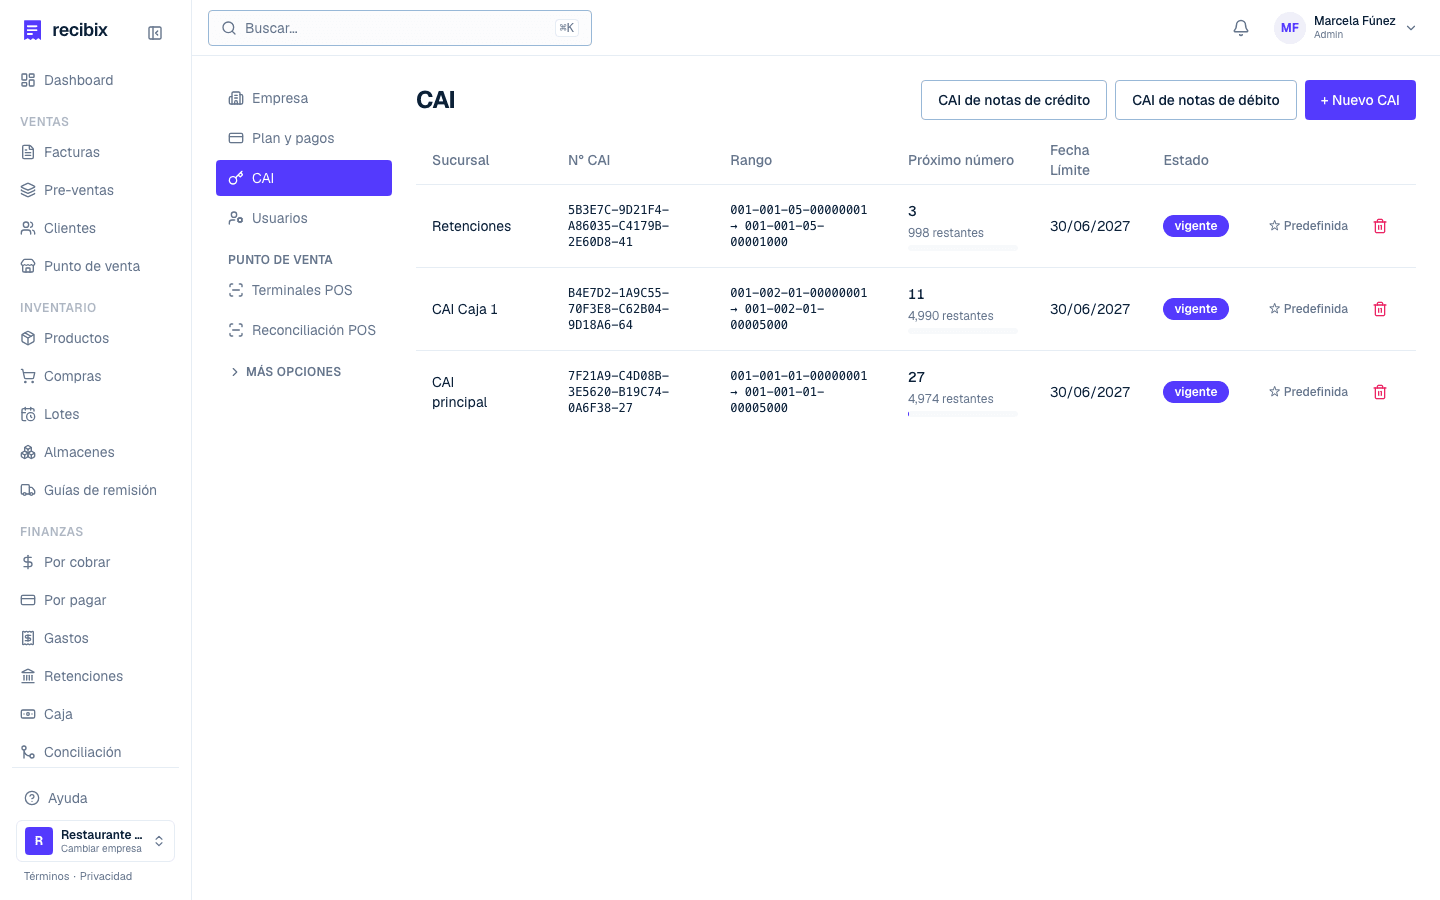Screen dimensions: 1440x900
Task: Delete the CAI principal row
Action: pyautogui.click(x=1380, y=392)
